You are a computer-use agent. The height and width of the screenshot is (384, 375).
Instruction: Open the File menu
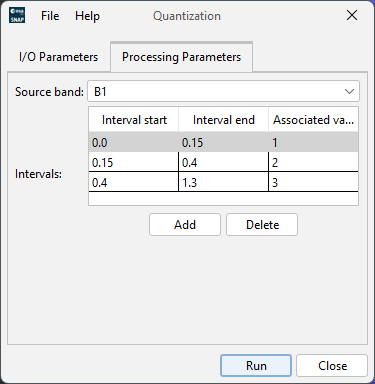click(50, 16)
